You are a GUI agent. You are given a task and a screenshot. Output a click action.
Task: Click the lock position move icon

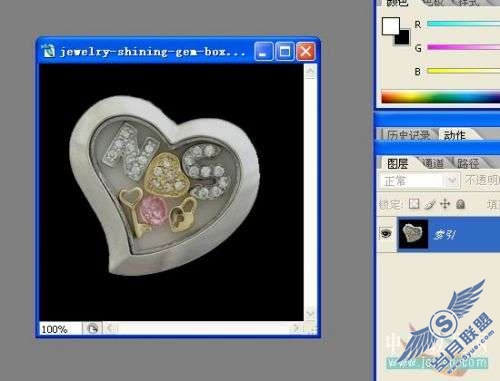tap(445, 204)
